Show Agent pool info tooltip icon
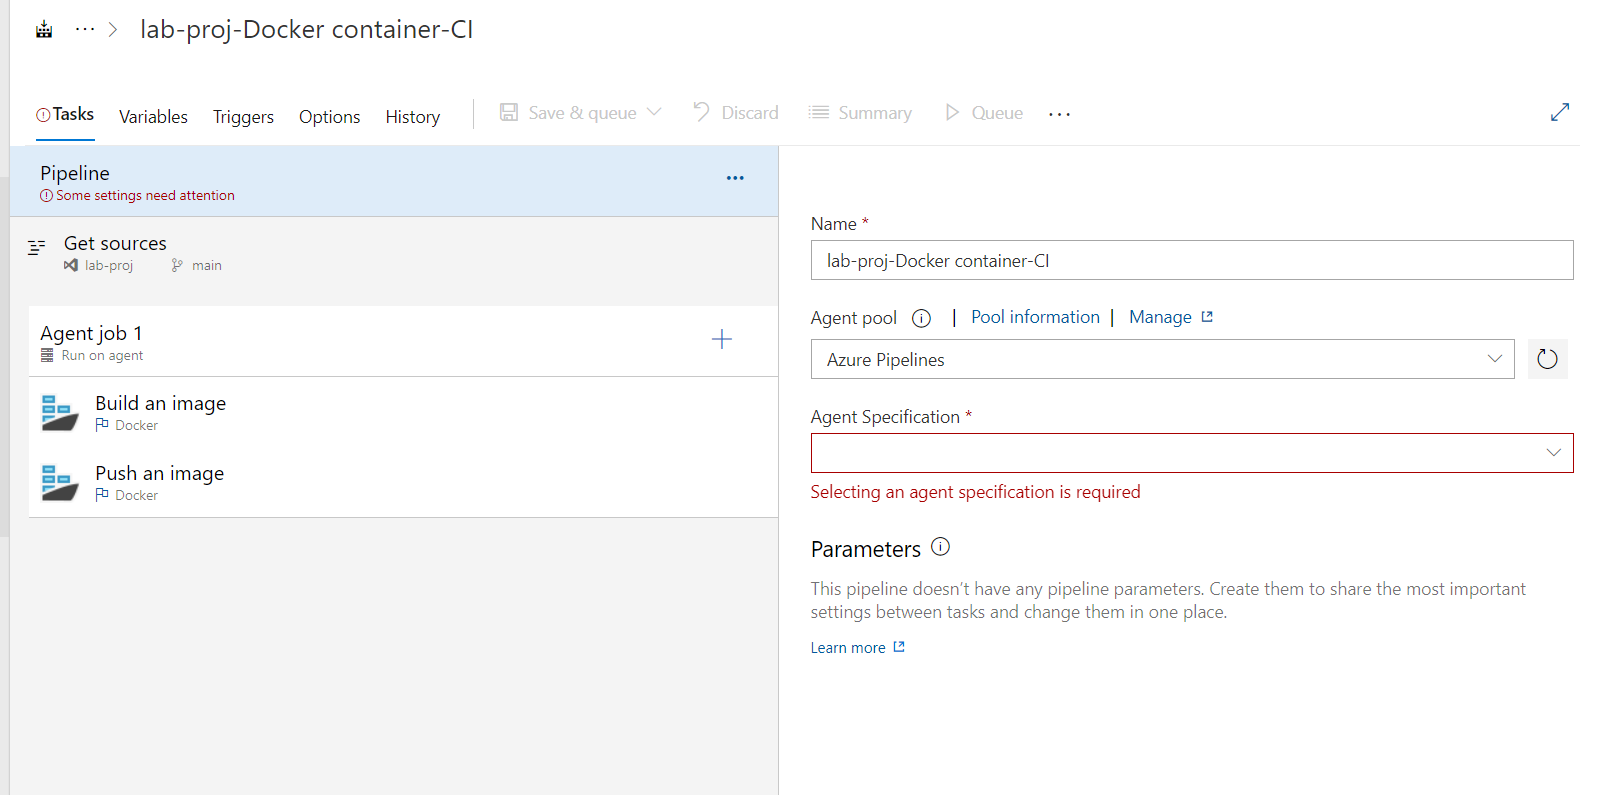Viewport: 1605px width, 795px height. pos(921,318)
